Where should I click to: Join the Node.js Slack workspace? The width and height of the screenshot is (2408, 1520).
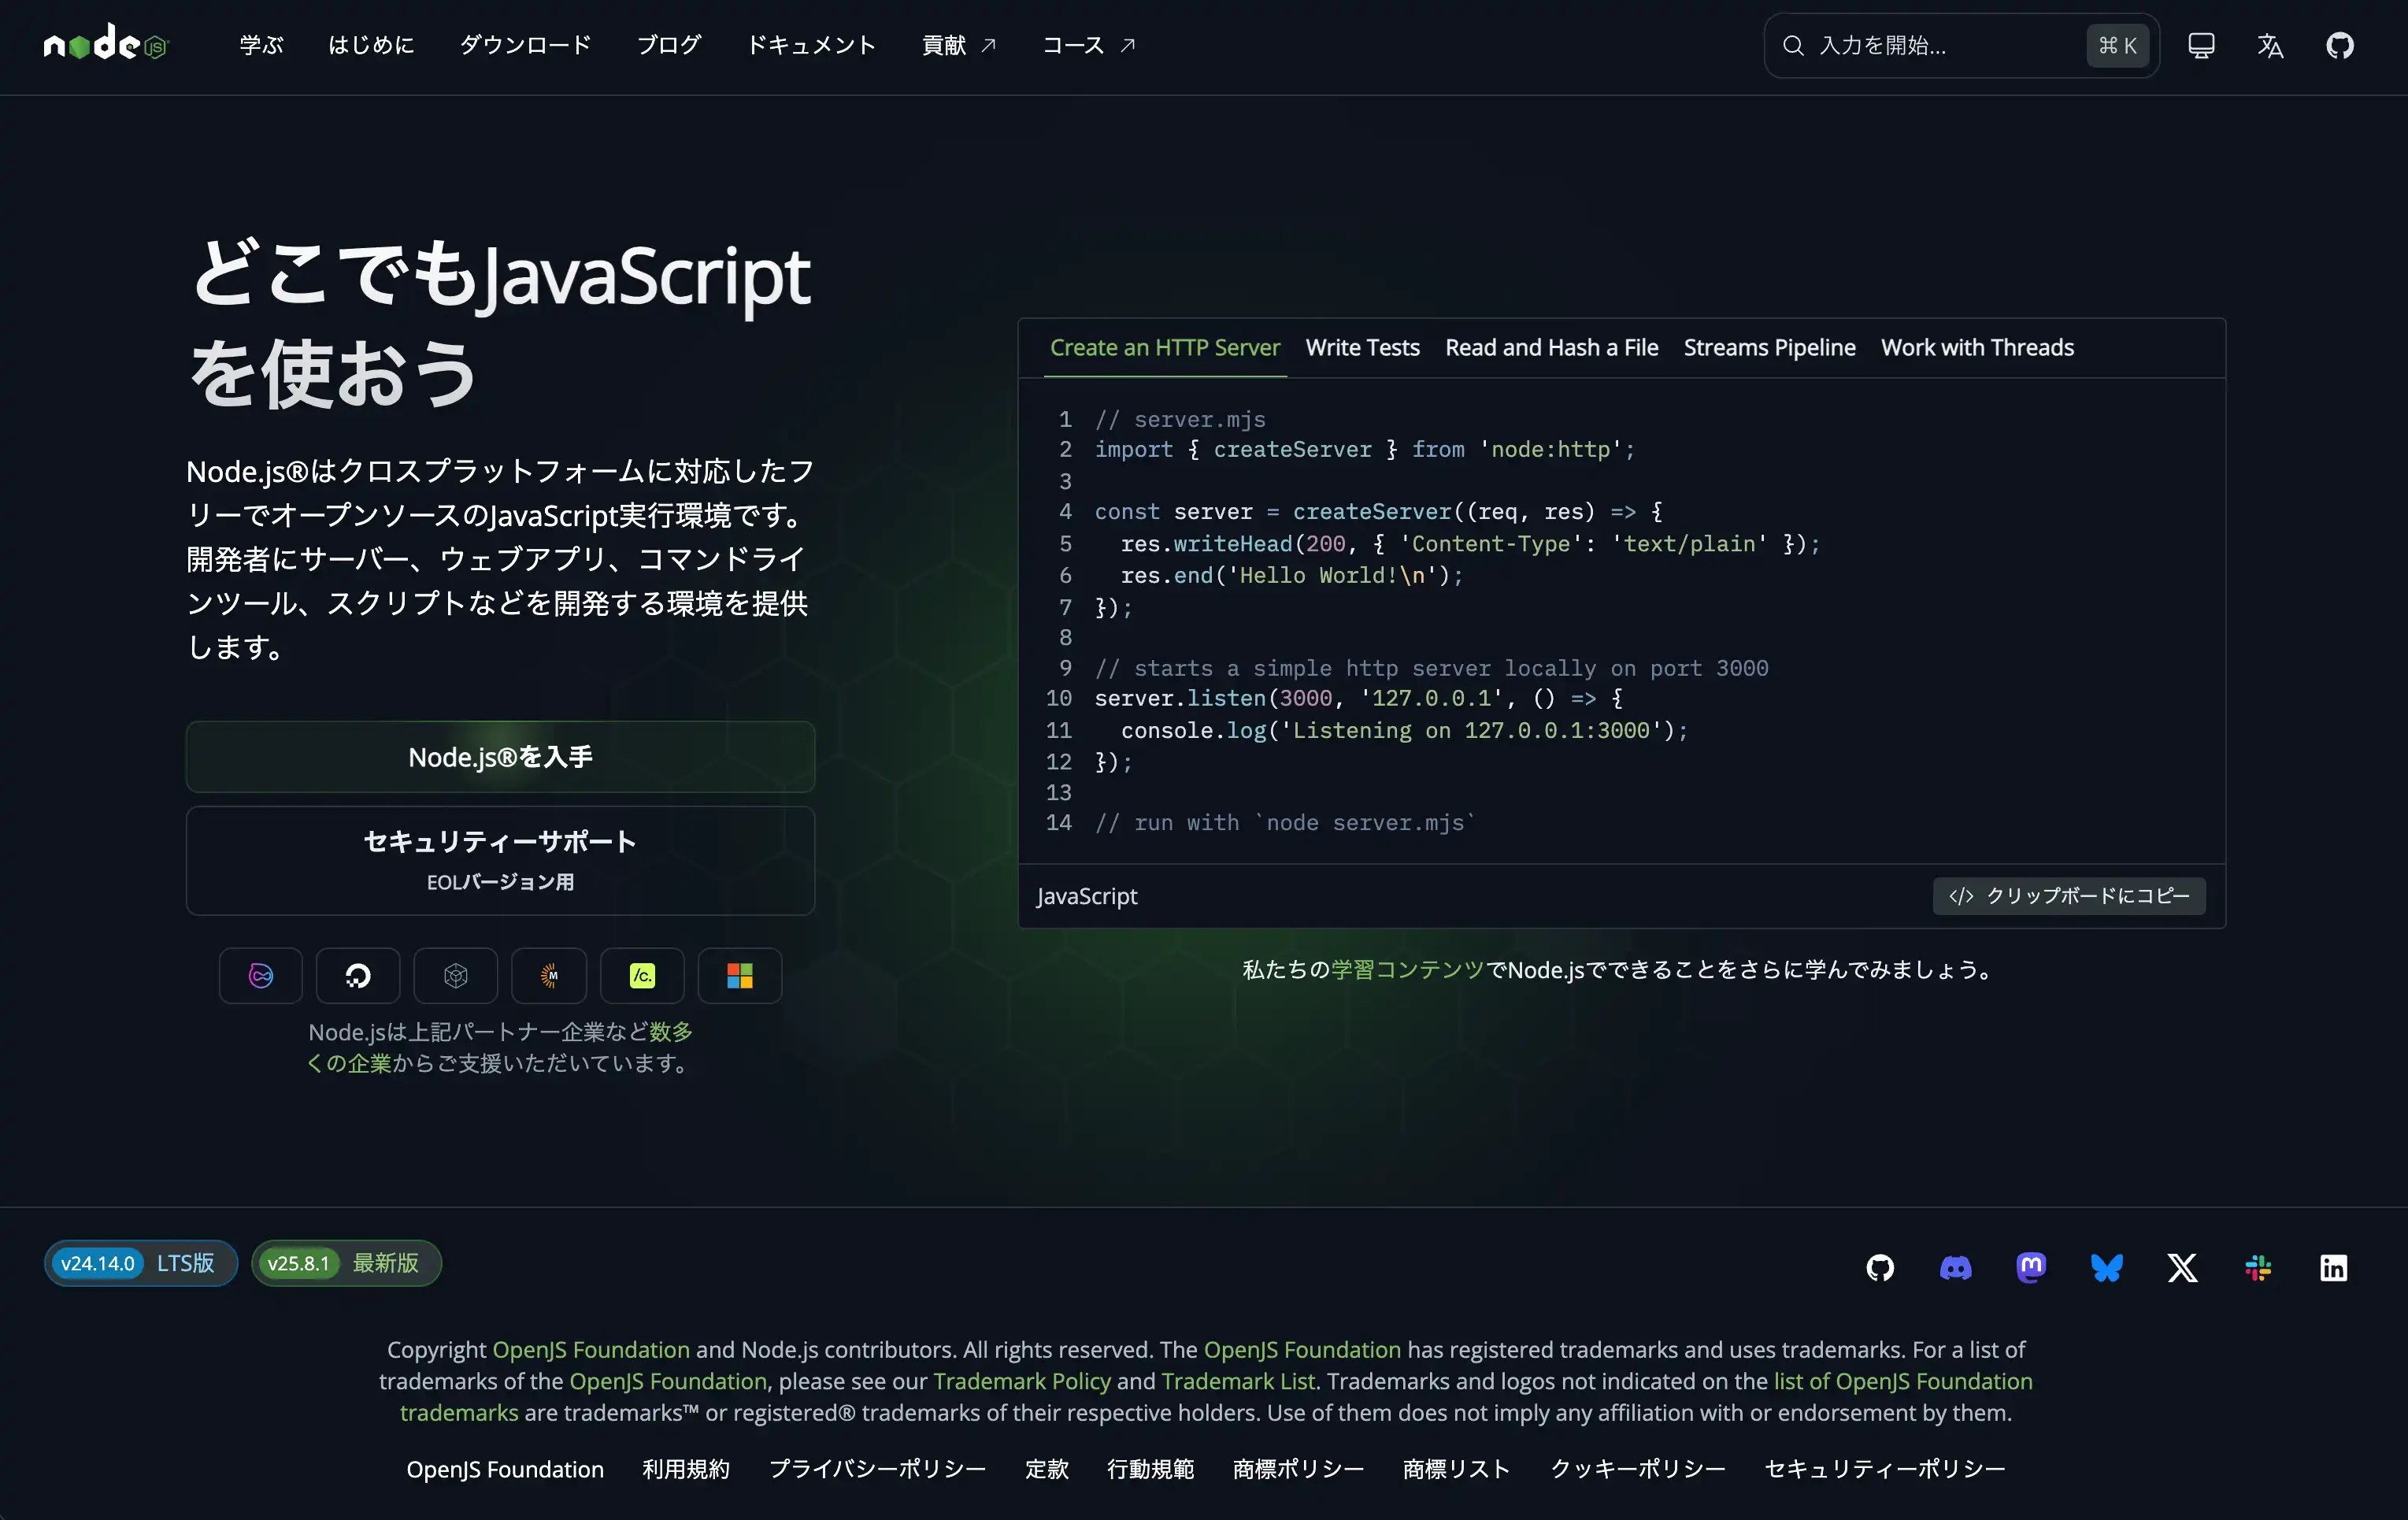click(x=2258, y=1267)
